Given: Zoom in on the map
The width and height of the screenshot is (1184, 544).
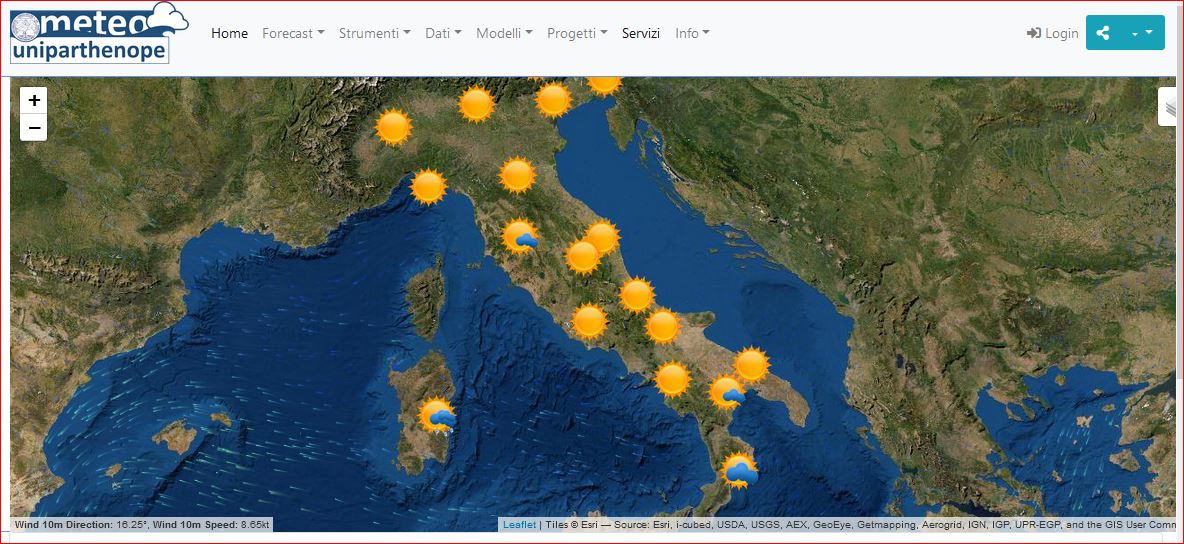Looking at the screenshot, I should 34,100.
